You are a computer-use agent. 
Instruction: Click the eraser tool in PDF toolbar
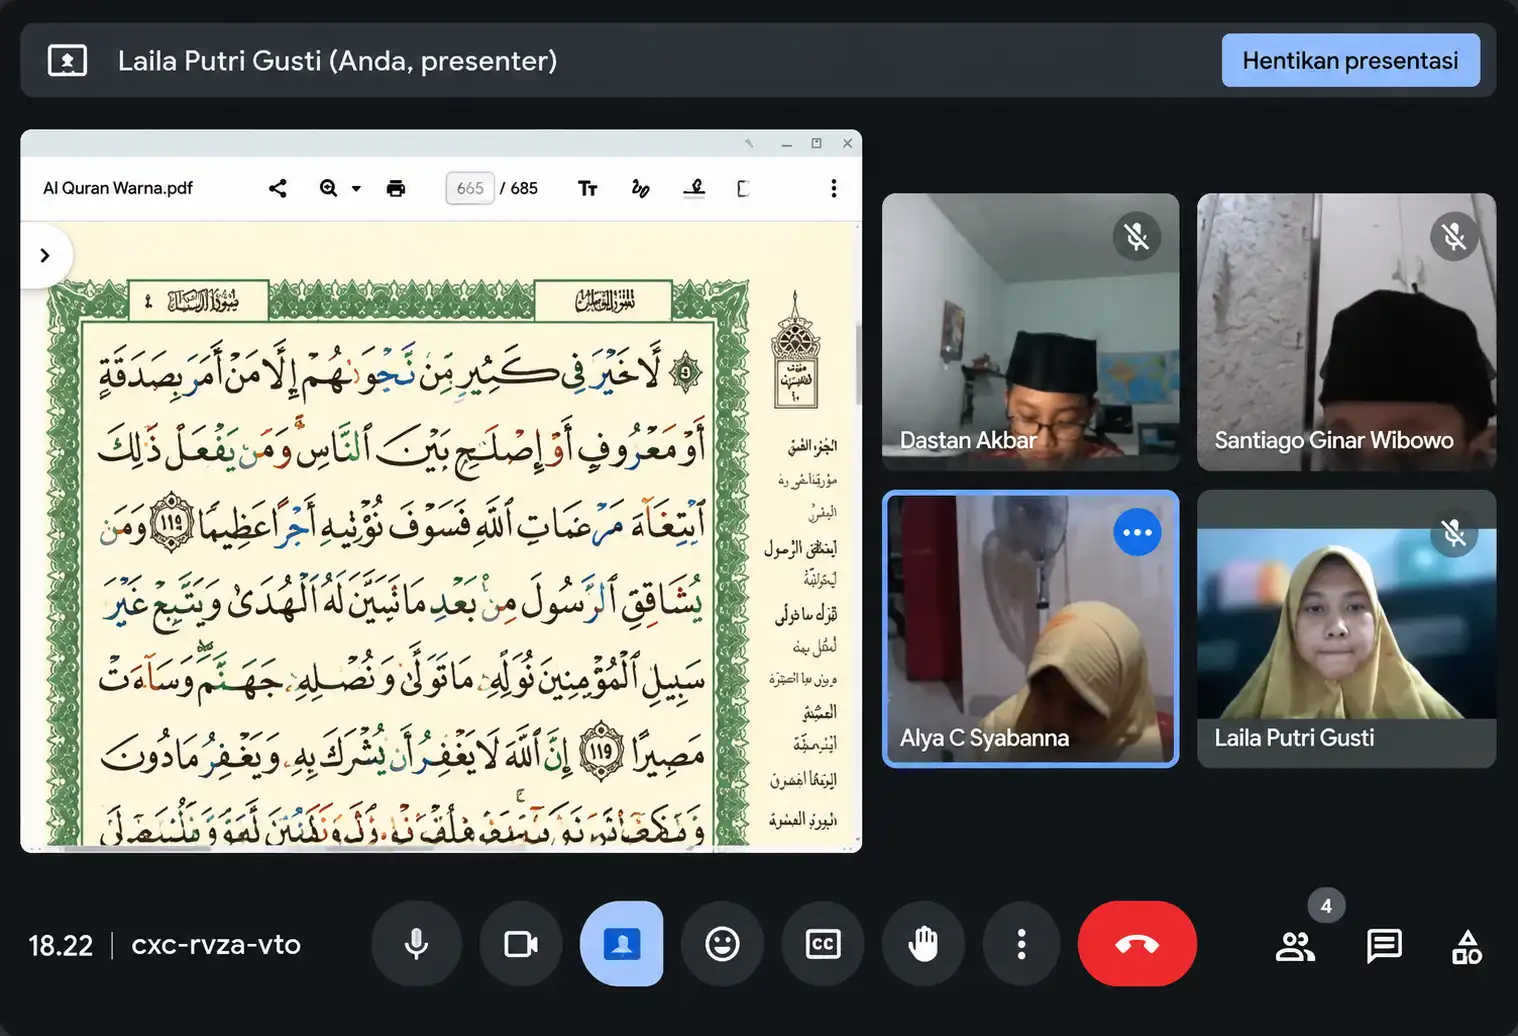point(743,188)
